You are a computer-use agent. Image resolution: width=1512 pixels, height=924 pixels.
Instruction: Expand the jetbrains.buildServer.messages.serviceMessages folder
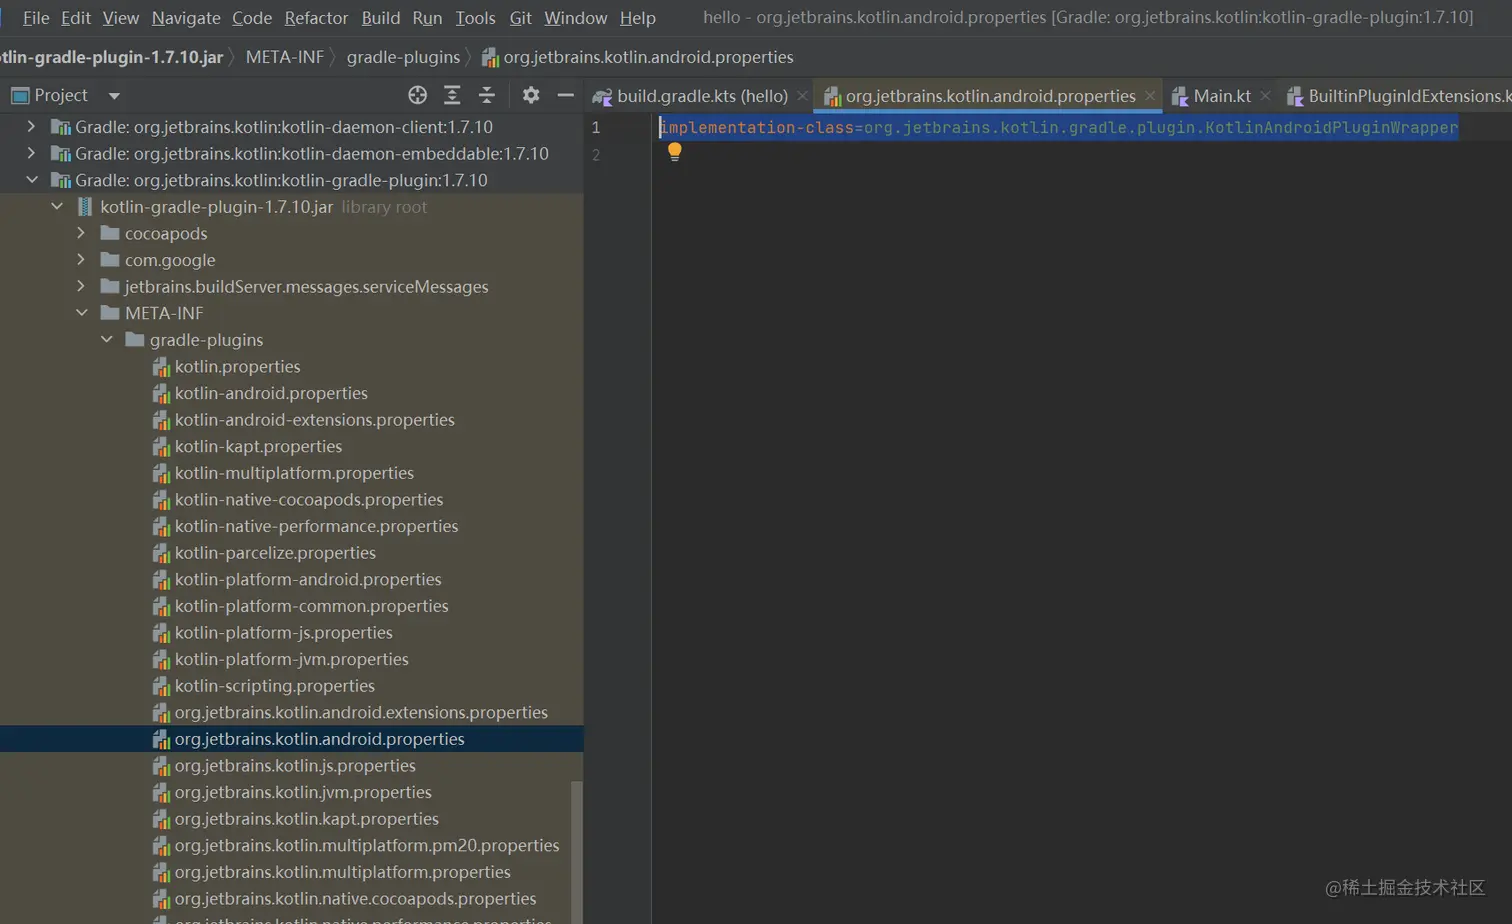pyautogui.click(x=81, y=287)
